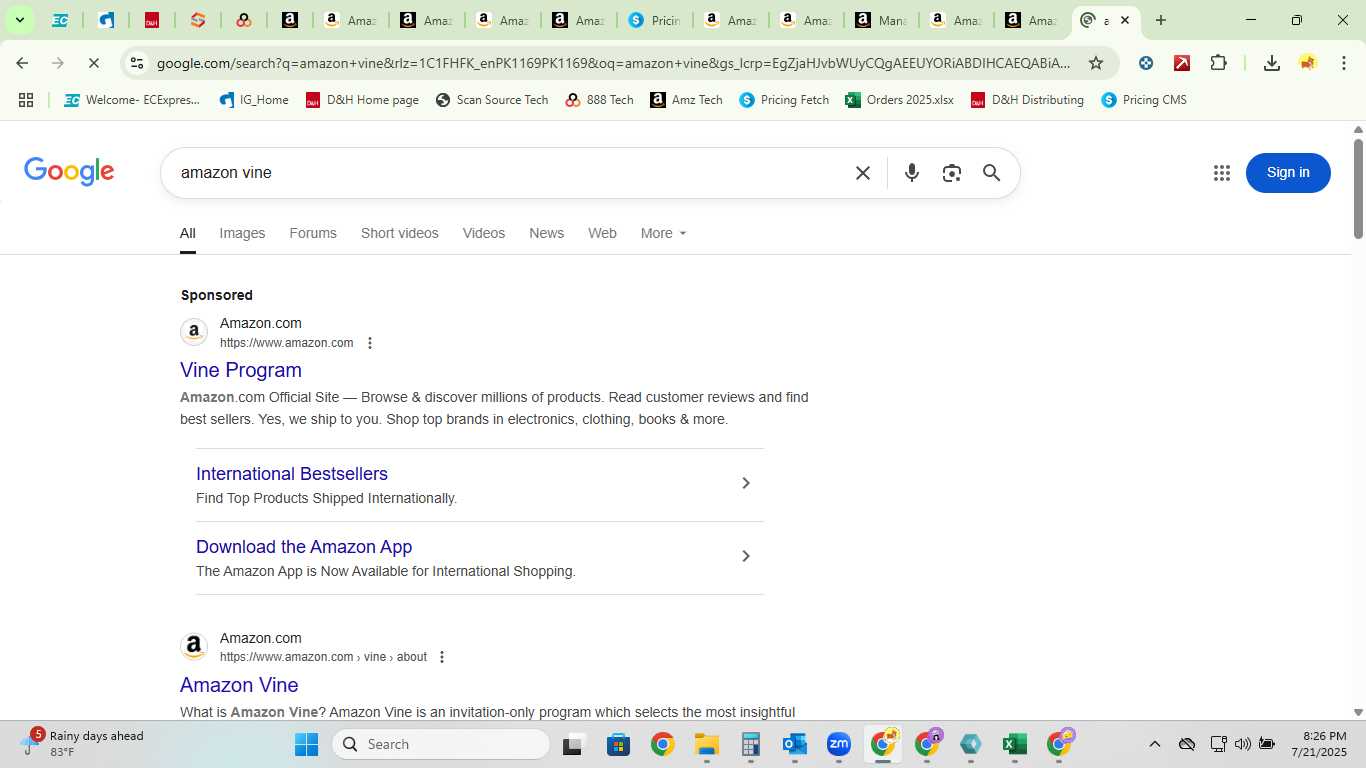Open the Amz Tech bookmark
Screen dimensions: 1366x768
[x=687, y=100]
